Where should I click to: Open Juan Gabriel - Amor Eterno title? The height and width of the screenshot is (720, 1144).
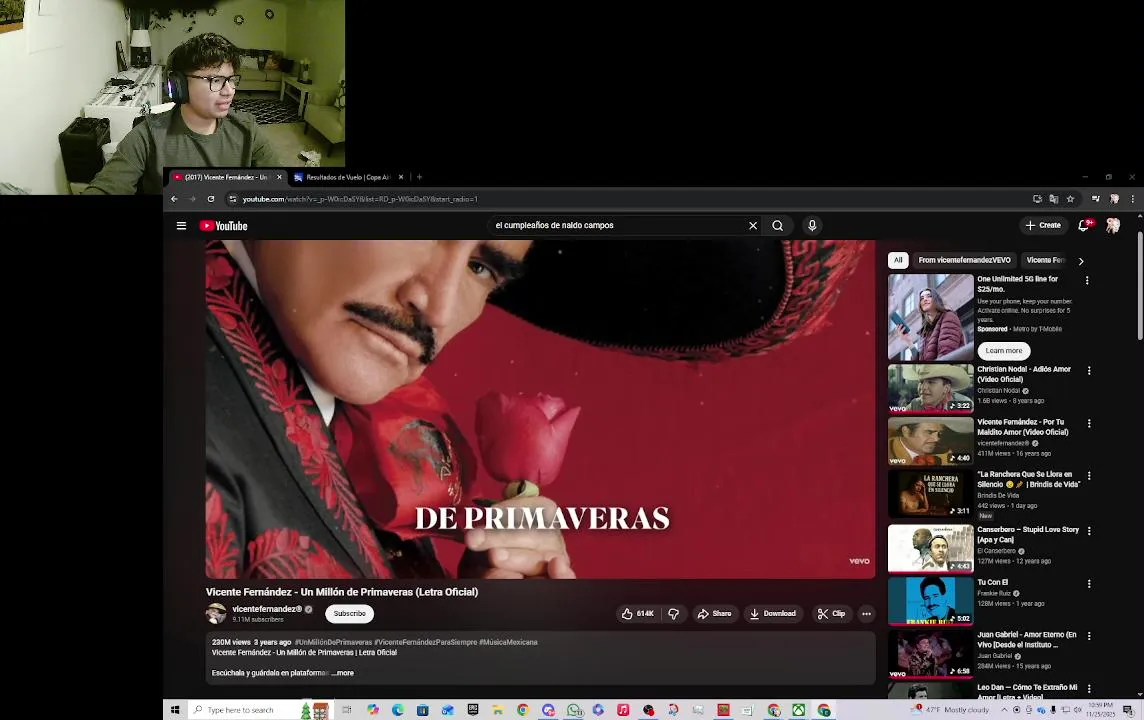click(x=1027, y=640)
